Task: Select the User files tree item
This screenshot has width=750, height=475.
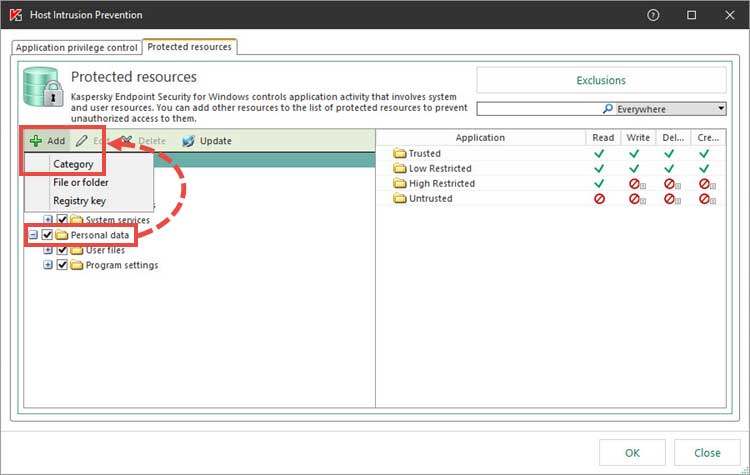Action: click(x=105, y=250)
